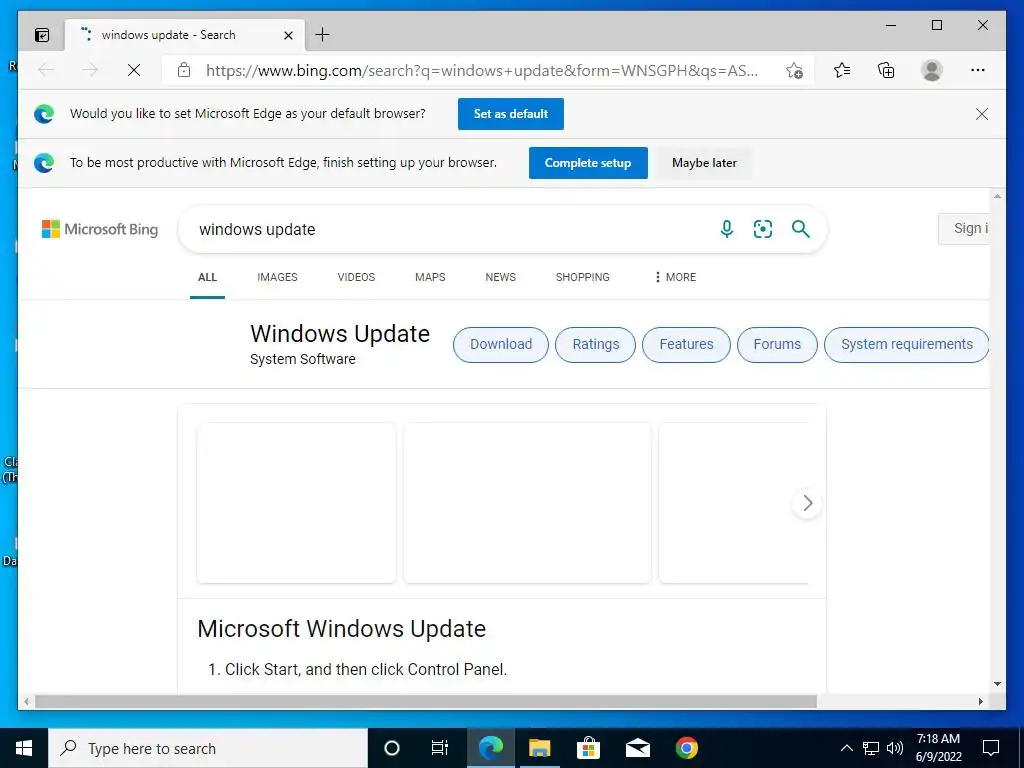Select the ALL results tab
The height and width of the screenshot is (768, 1024).
tap(207, 277)
